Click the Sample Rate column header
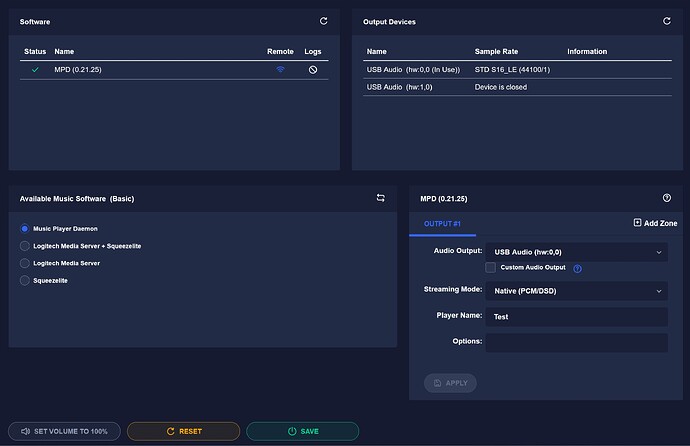The height and width of the screenshot is (446, 690). tap(496, 51)
